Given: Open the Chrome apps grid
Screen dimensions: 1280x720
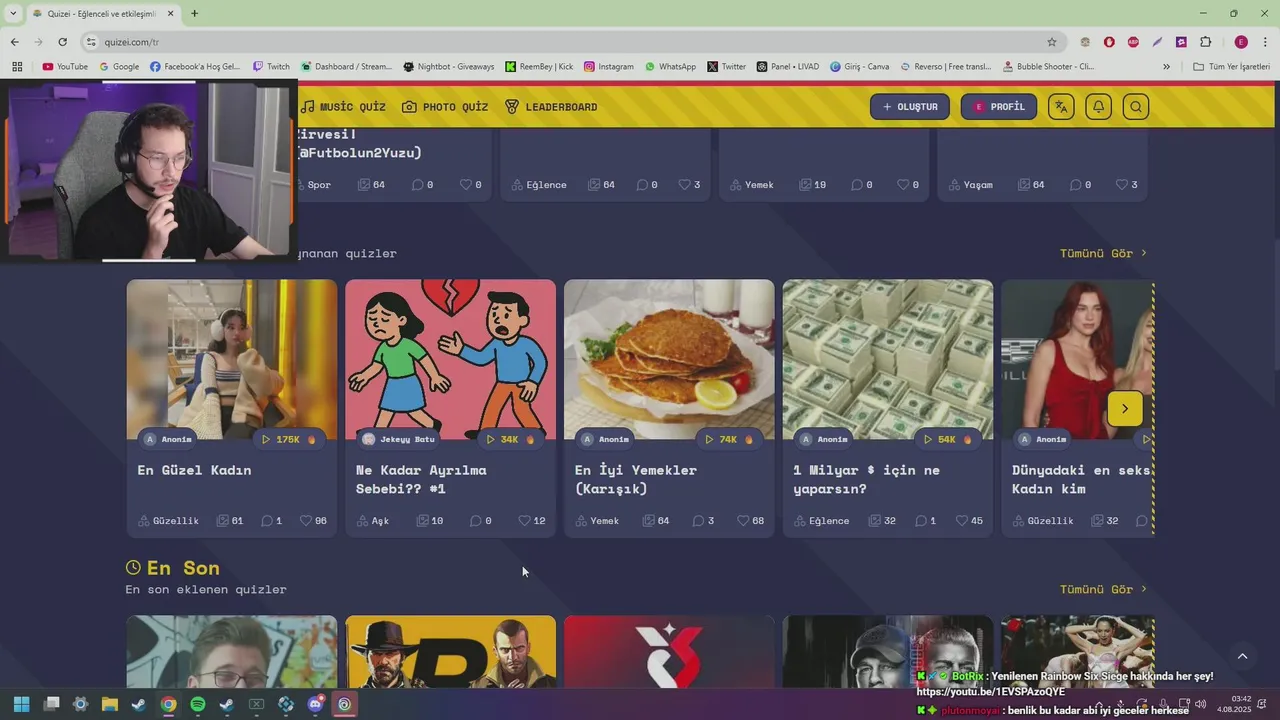Looking at the screenshot, I should pyautogui.click(x=17, y=67).
